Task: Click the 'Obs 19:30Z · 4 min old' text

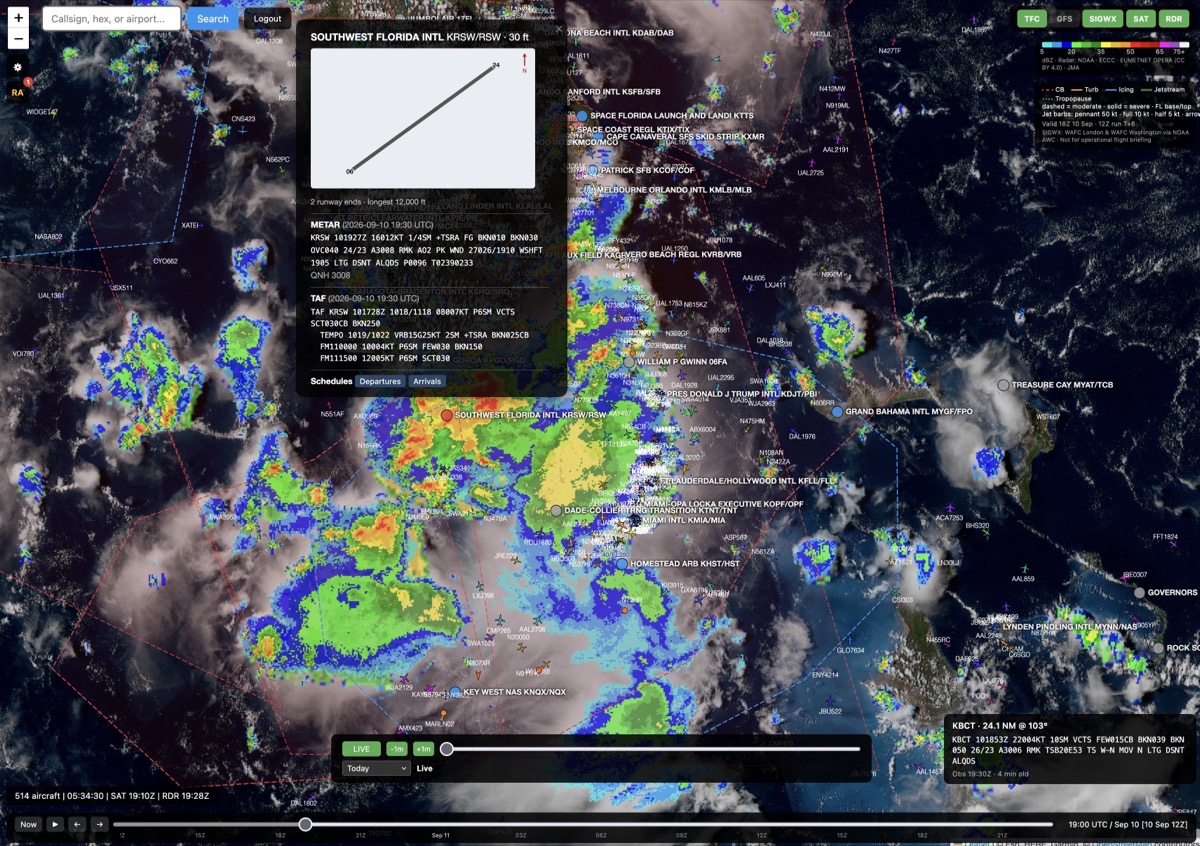Action: click(990, 773)
